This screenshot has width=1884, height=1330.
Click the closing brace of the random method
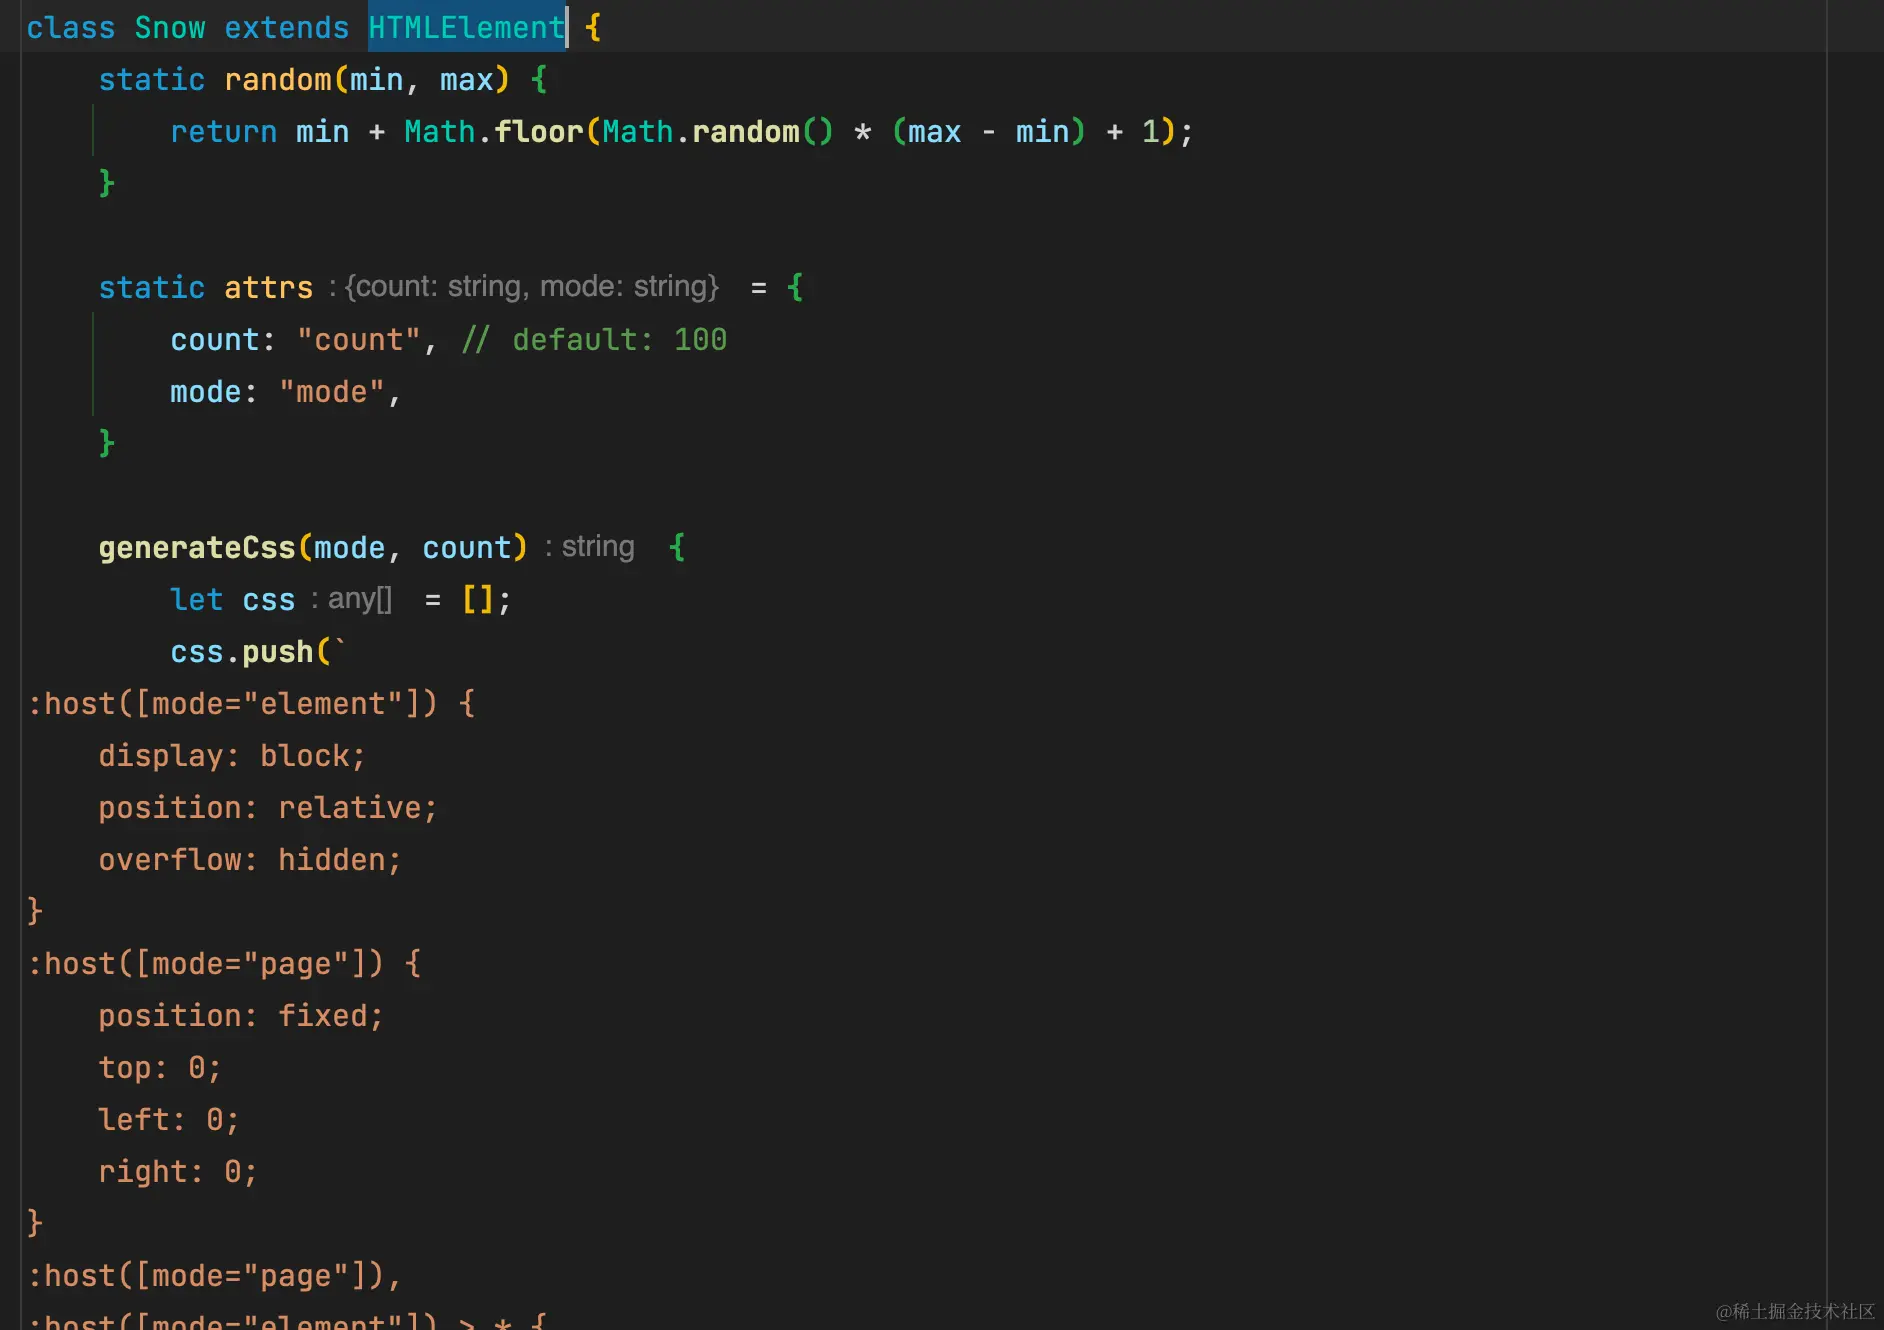coord(107,183)
